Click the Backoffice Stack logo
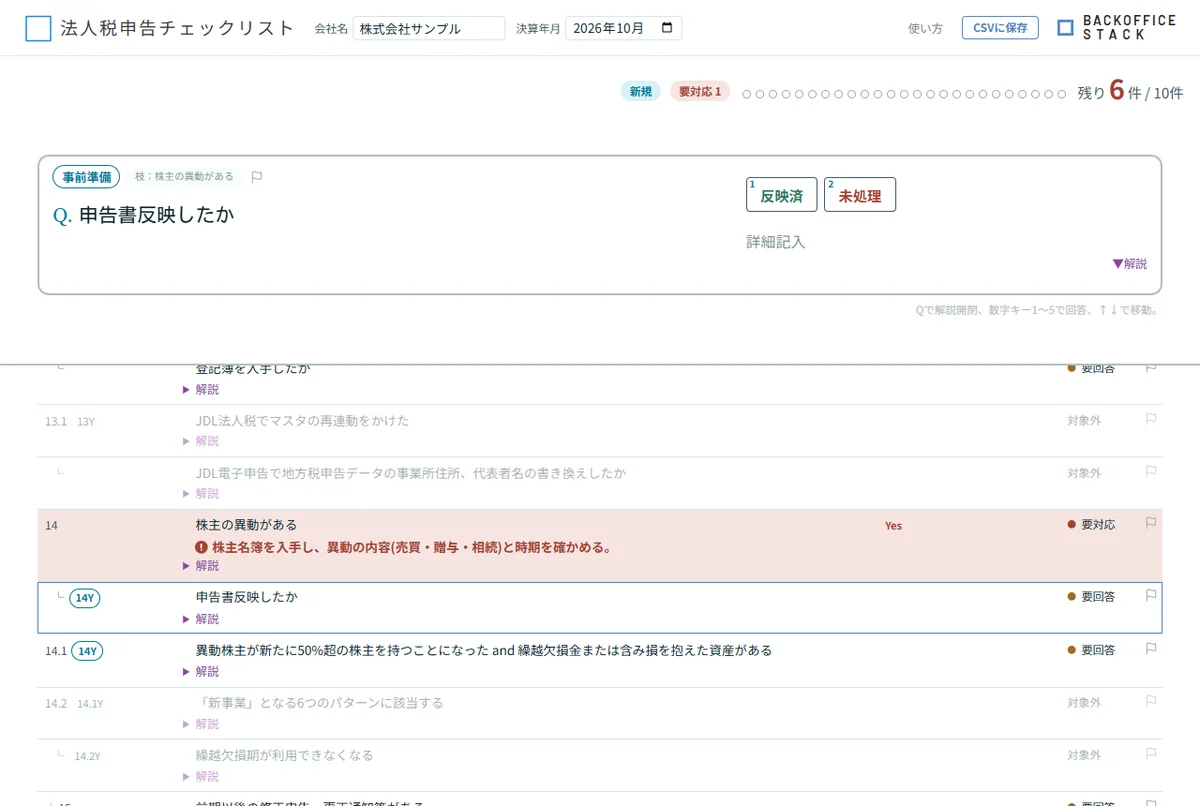The image size is (1200, 806). click(1116, 28)
